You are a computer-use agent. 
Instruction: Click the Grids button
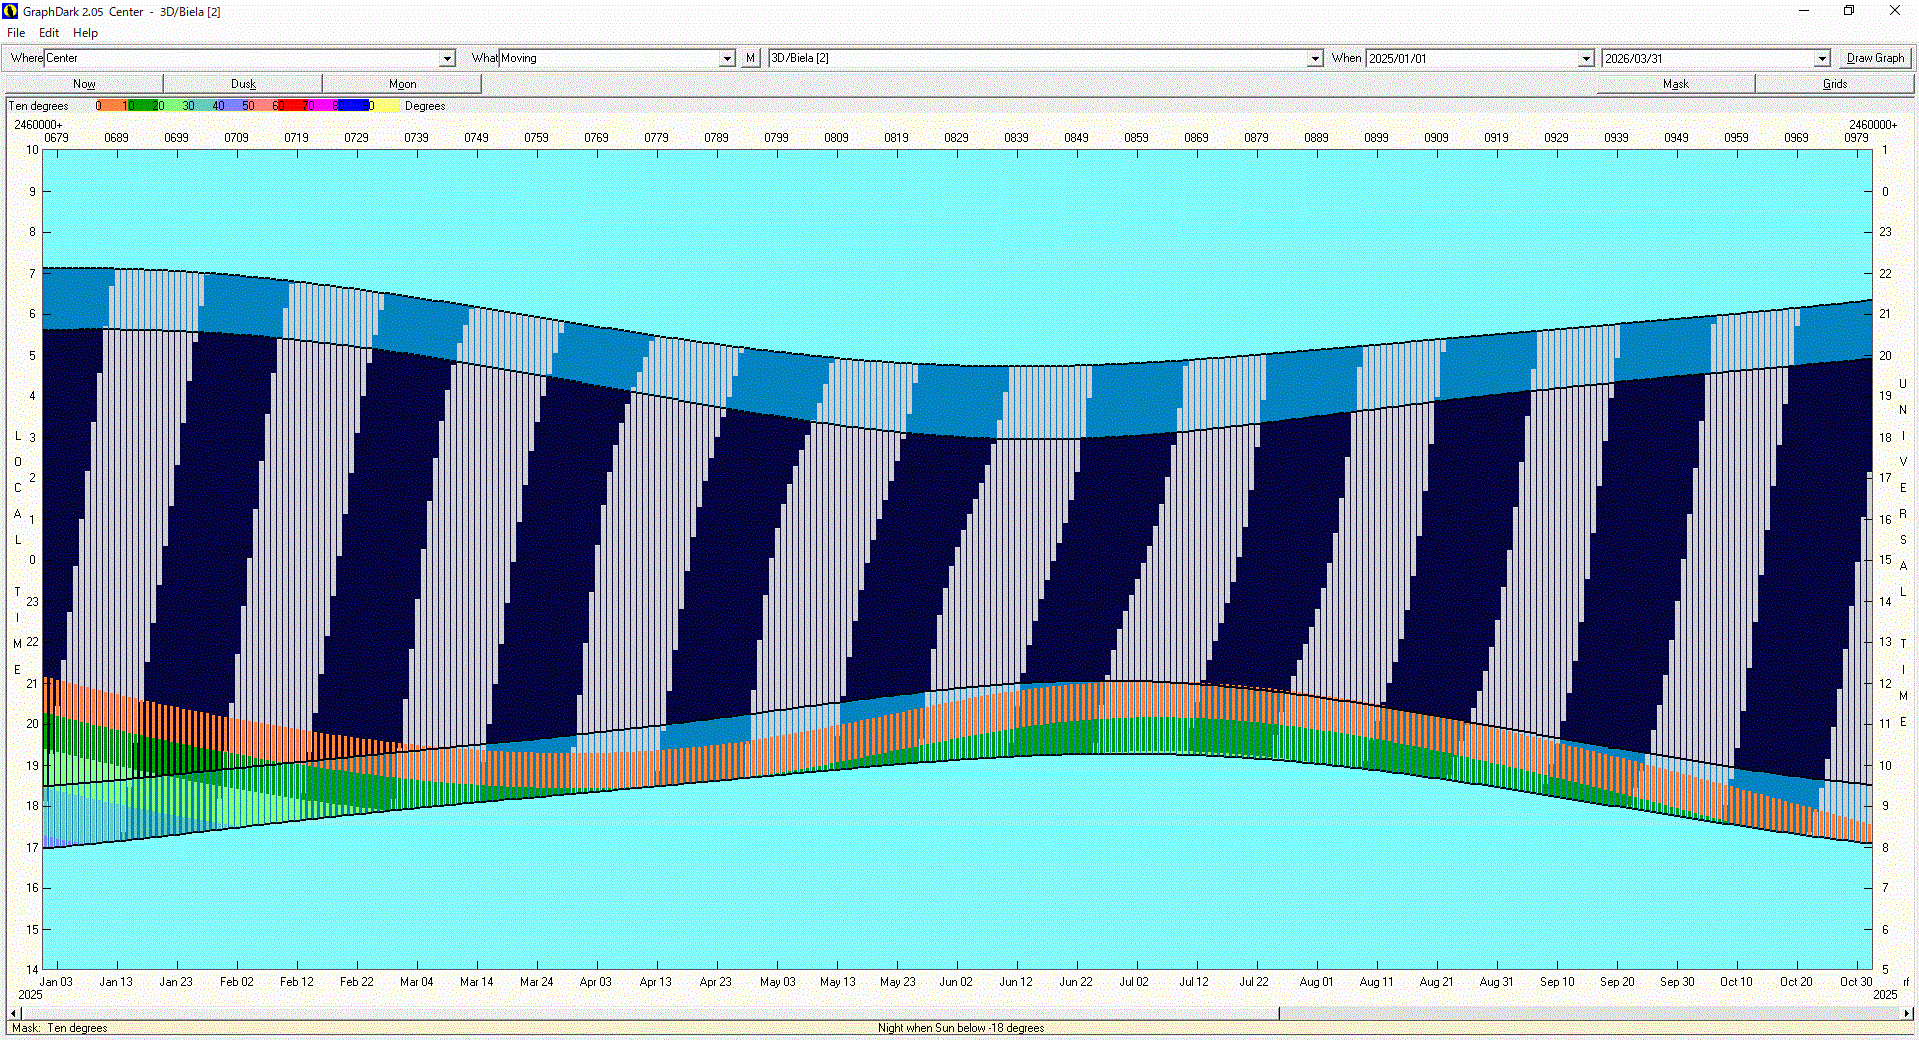[1834, 84]
